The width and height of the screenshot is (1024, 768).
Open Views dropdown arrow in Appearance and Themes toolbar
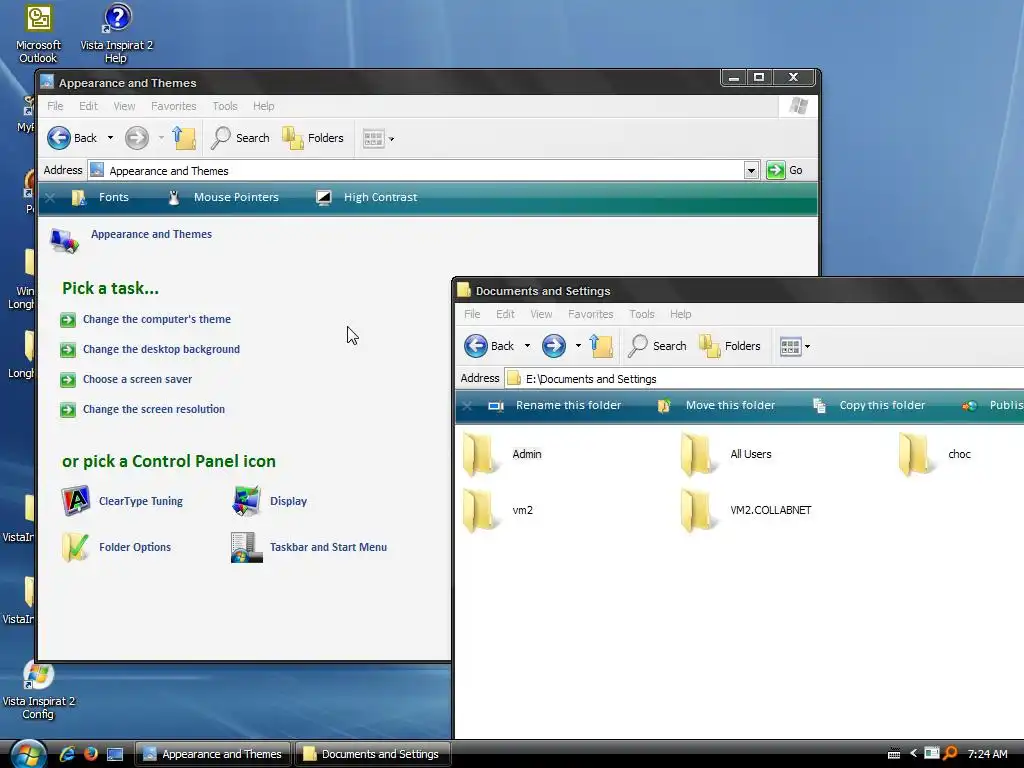coord(391,139)
